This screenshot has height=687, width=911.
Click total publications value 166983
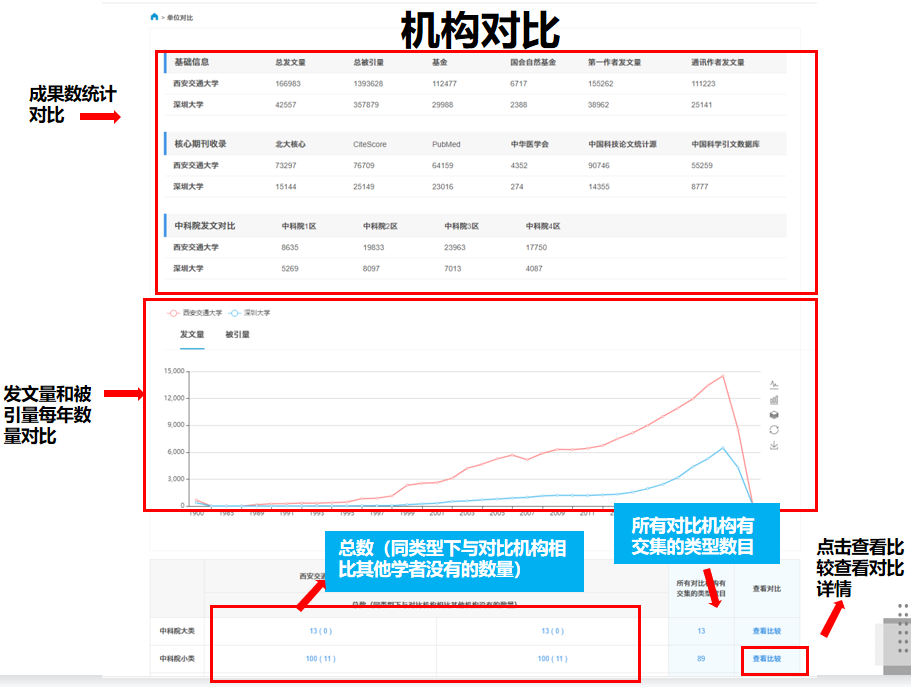pos(288,84)
